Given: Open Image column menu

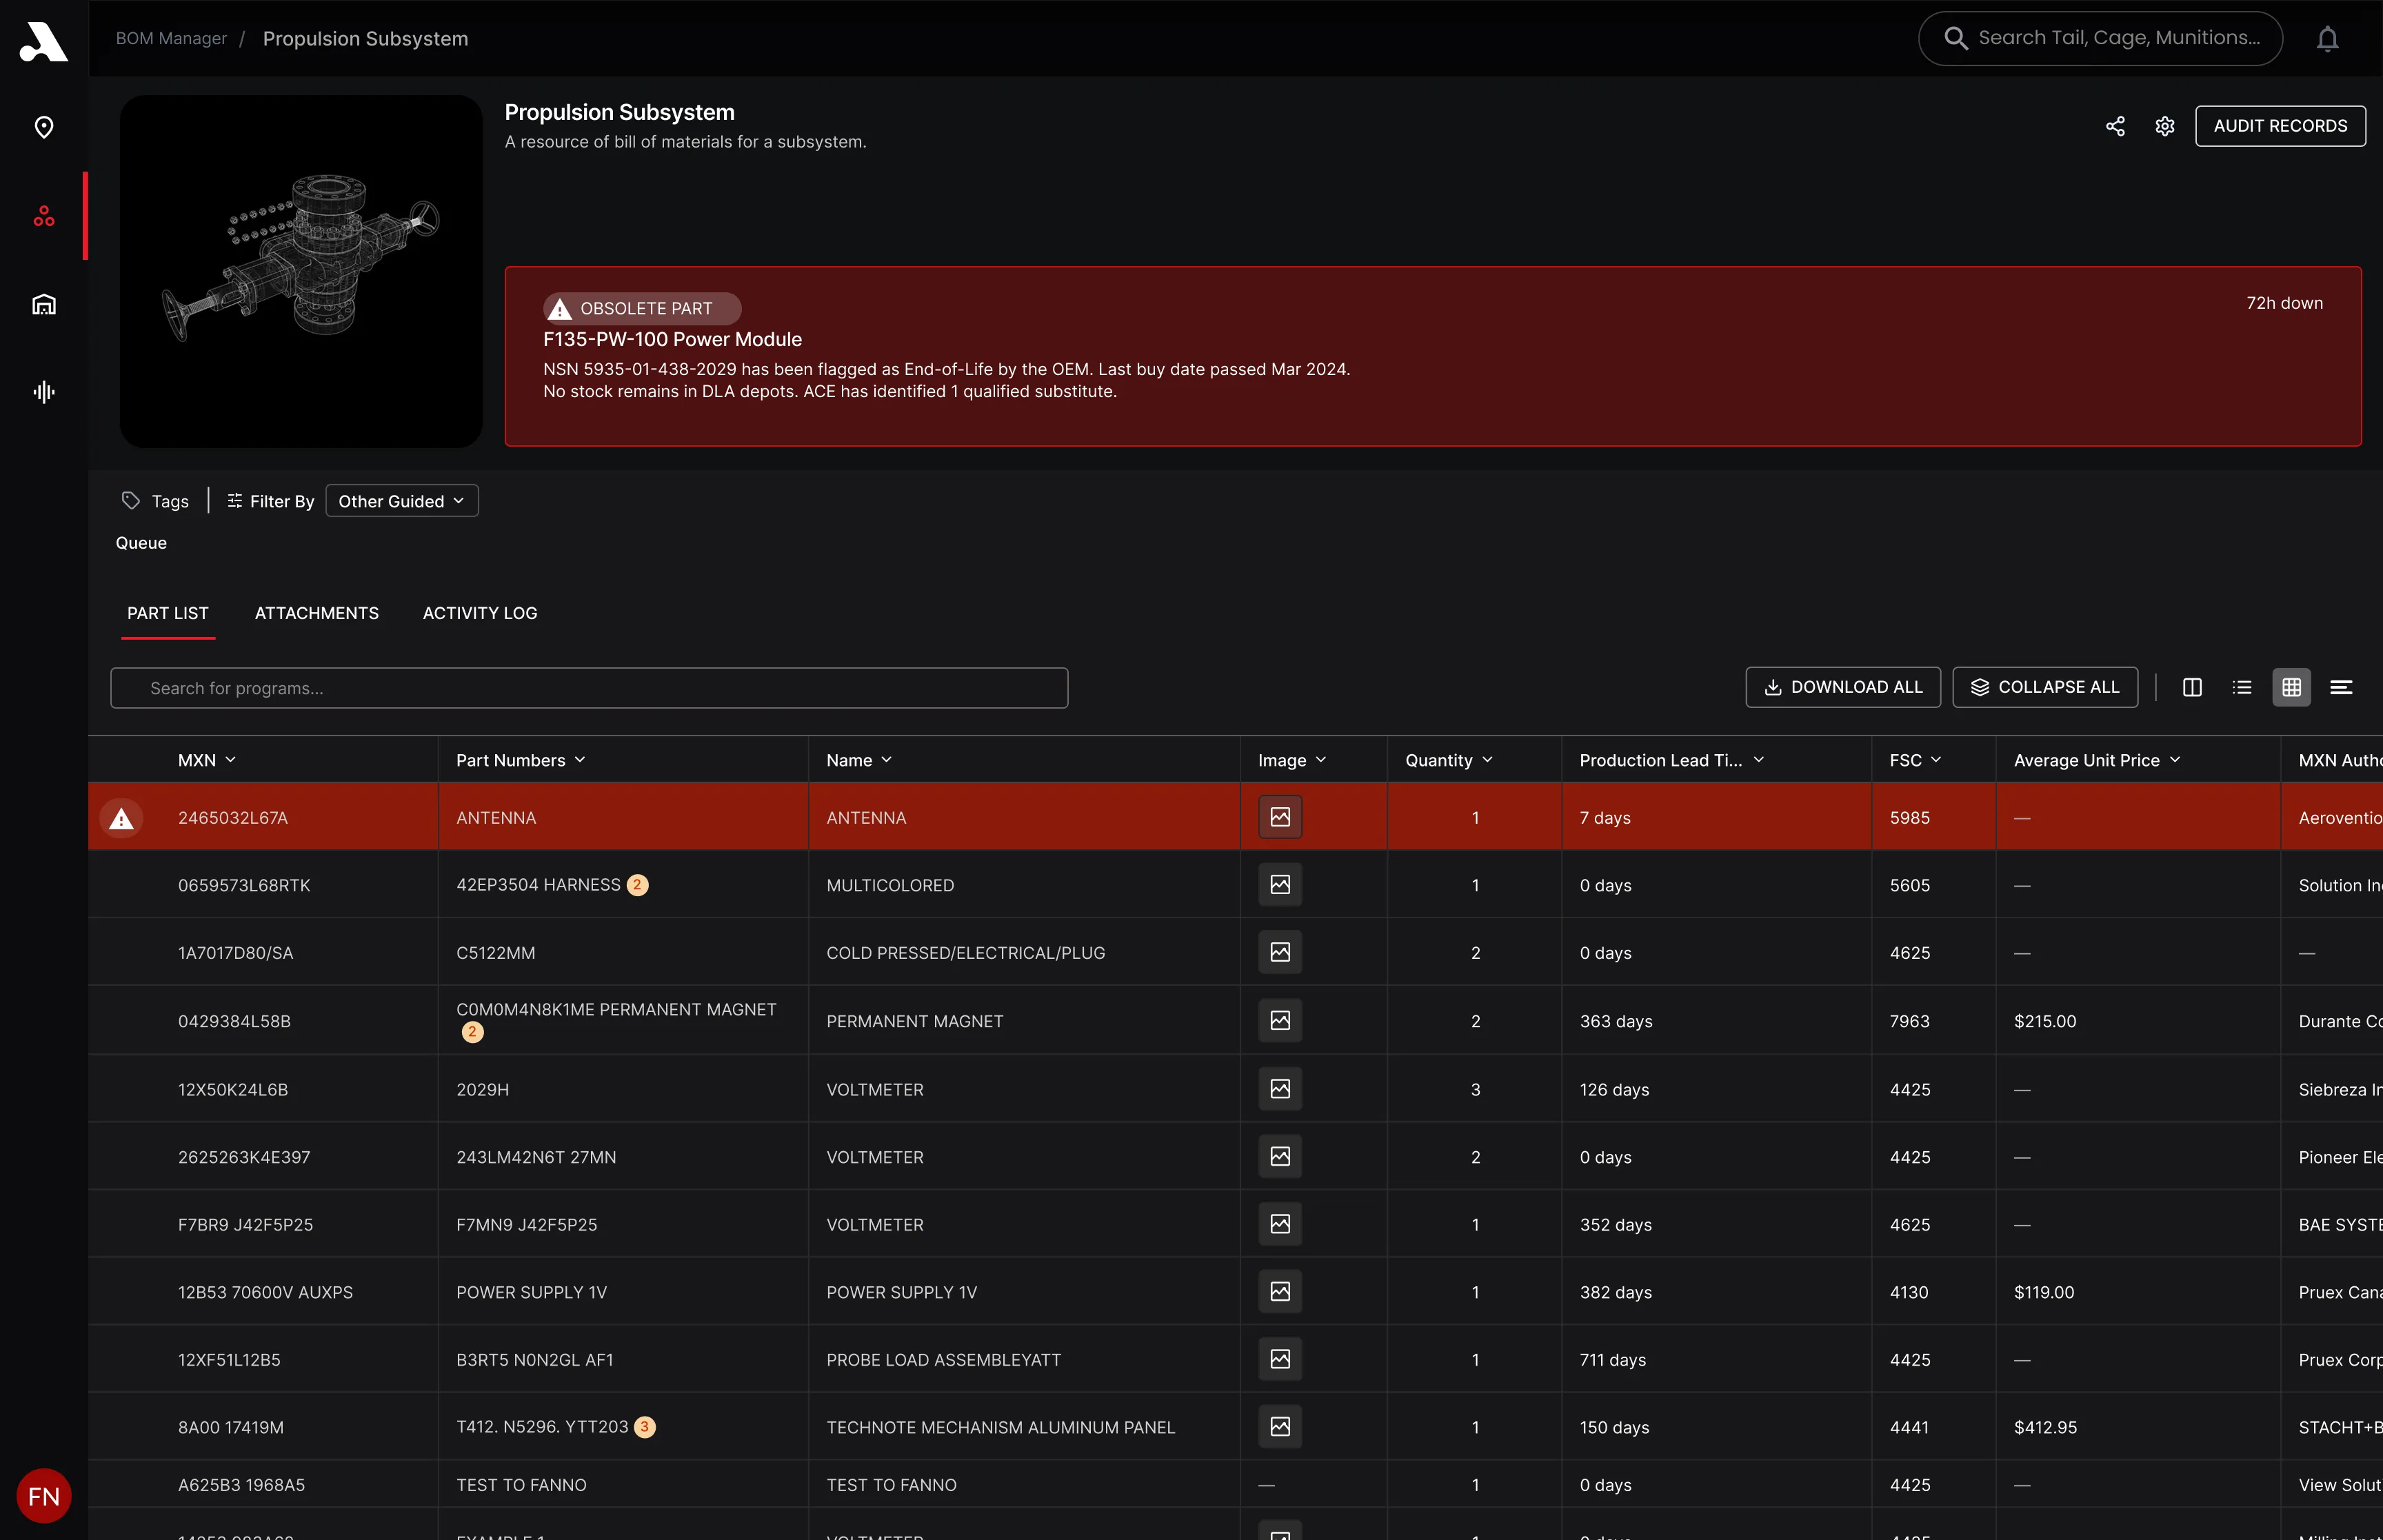Looking at the screenshot, I should point(1321,760).
